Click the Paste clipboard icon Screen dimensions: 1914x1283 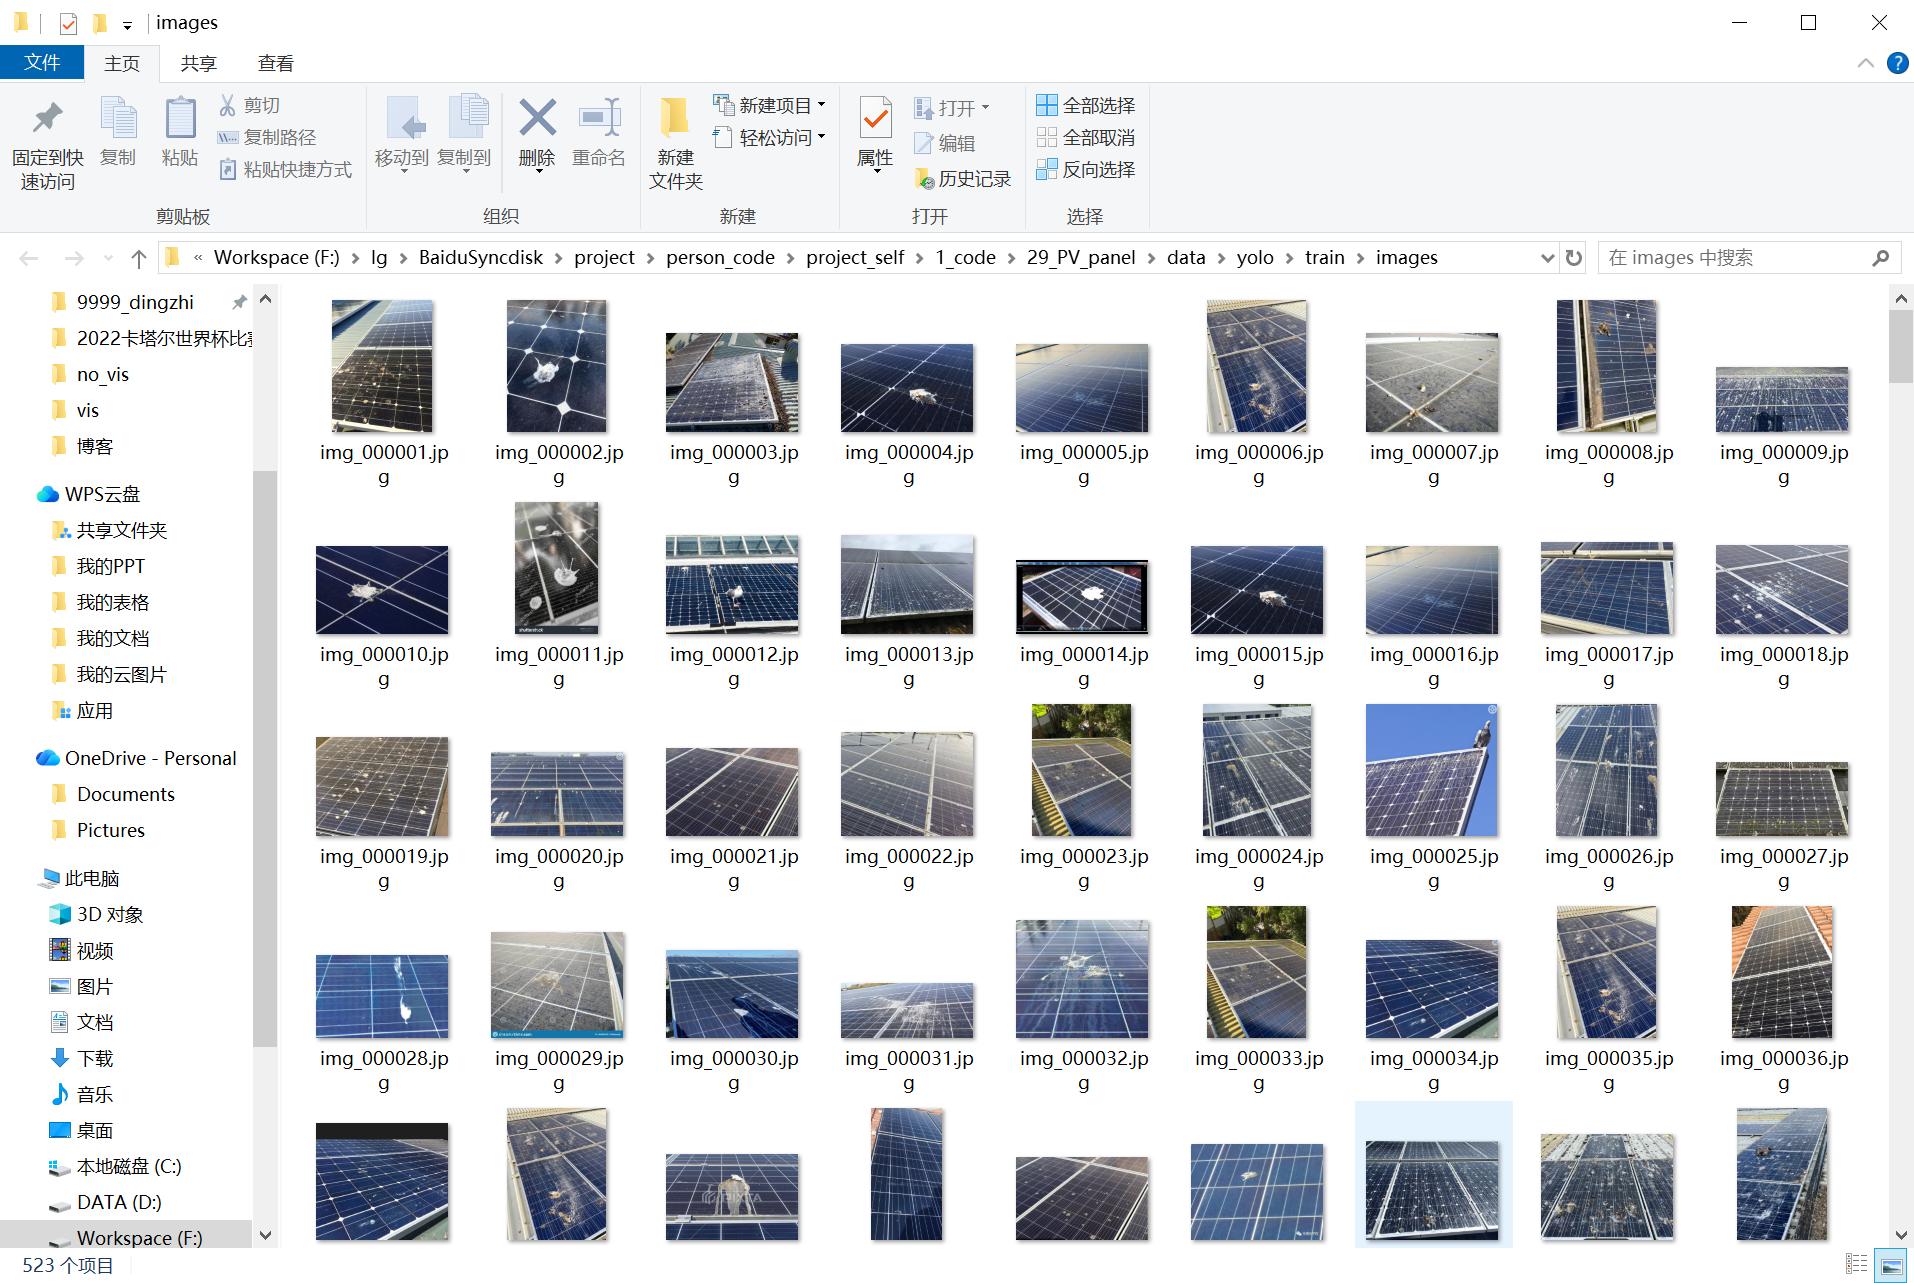pyautogui.click(x=180, y=118)
